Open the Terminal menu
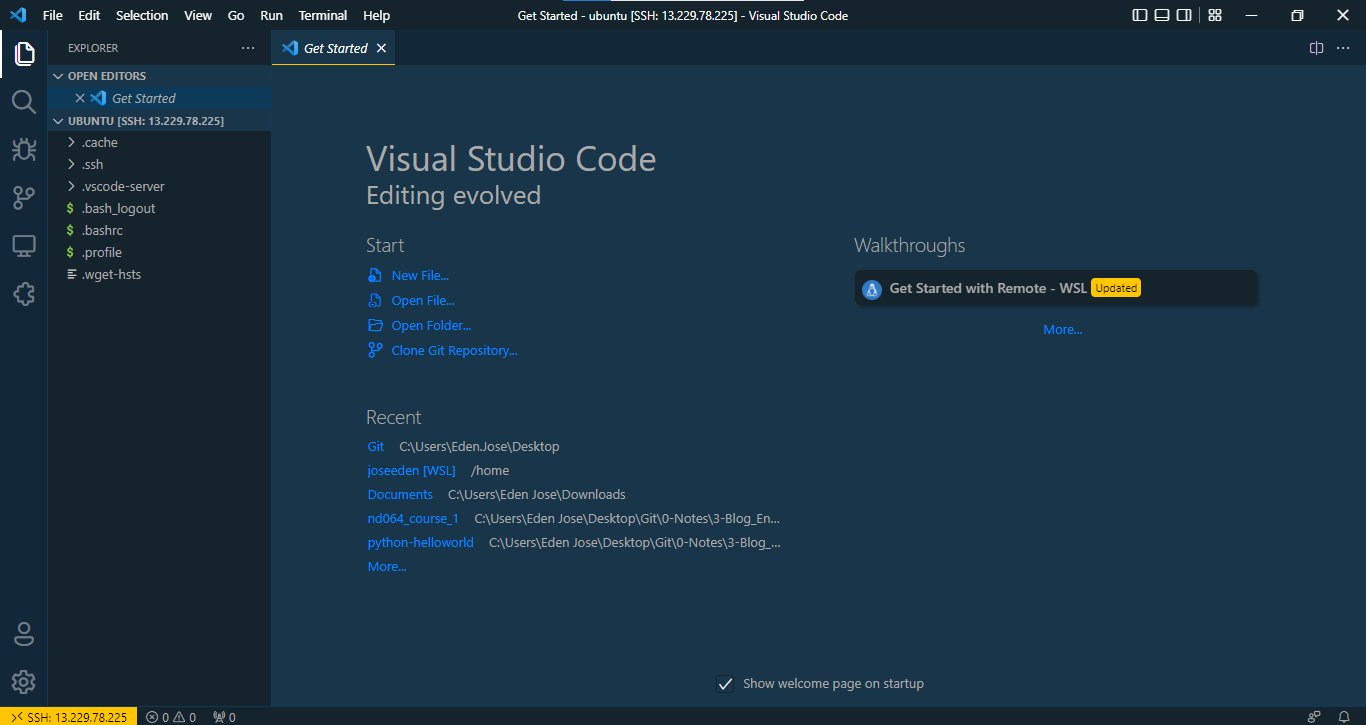 [322, 15]
